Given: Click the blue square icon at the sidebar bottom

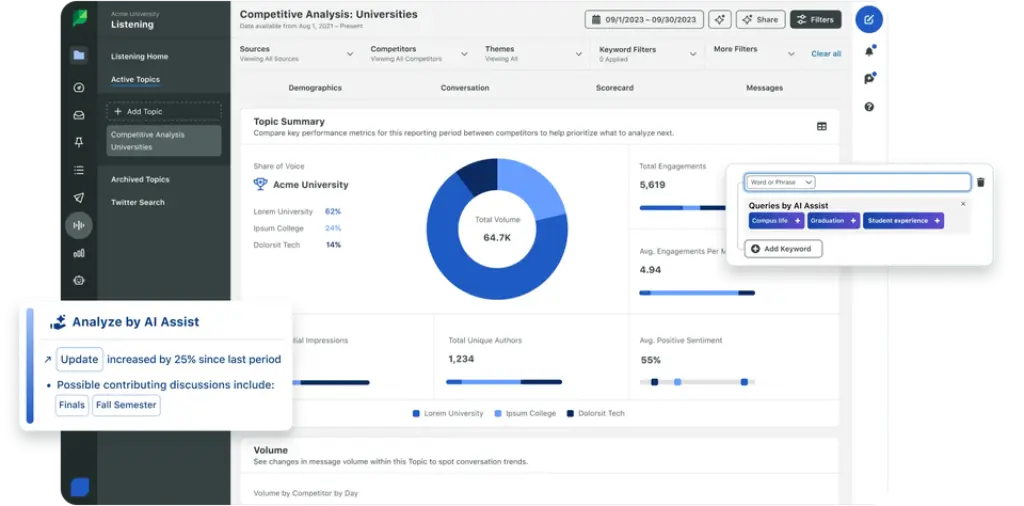Looking at the screenshot, I should [80, 487].
